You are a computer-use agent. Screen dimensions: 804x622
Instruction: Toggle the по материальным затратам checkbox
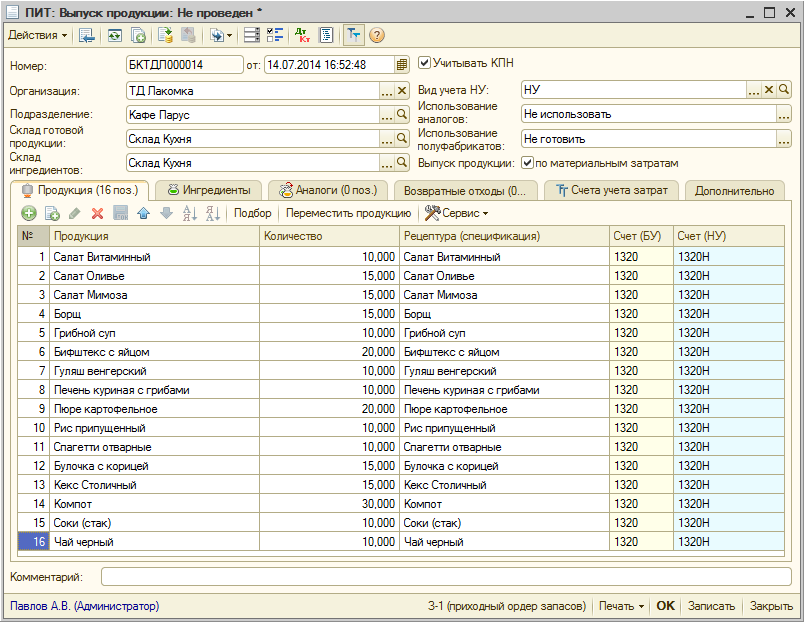point(527,163)
